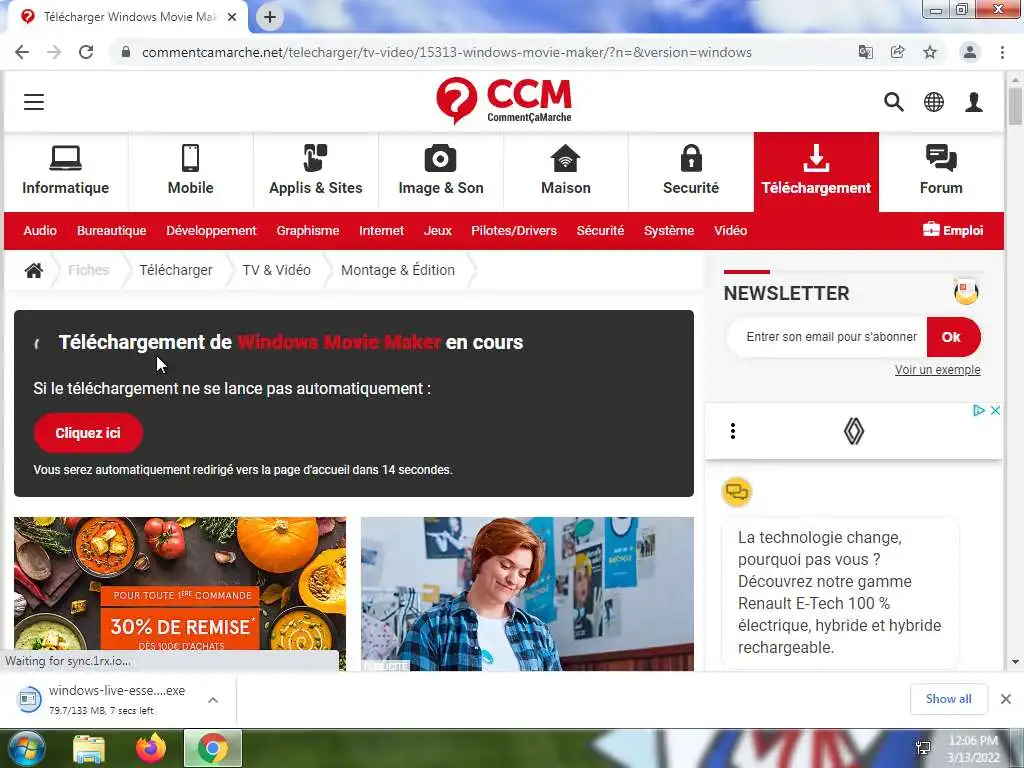Bookmark this page with star icon
1024x768 pixels.
point(930,52)
